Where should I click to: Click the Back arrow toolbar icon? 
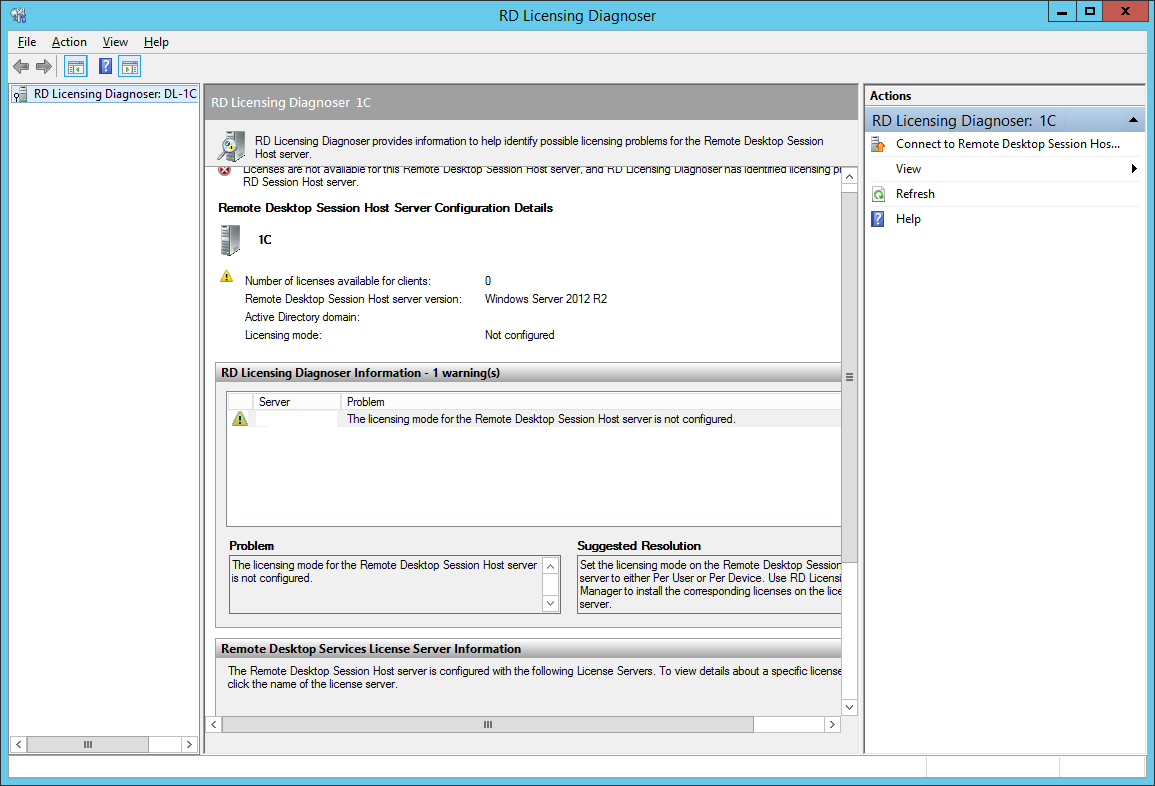tap(21, 67)
